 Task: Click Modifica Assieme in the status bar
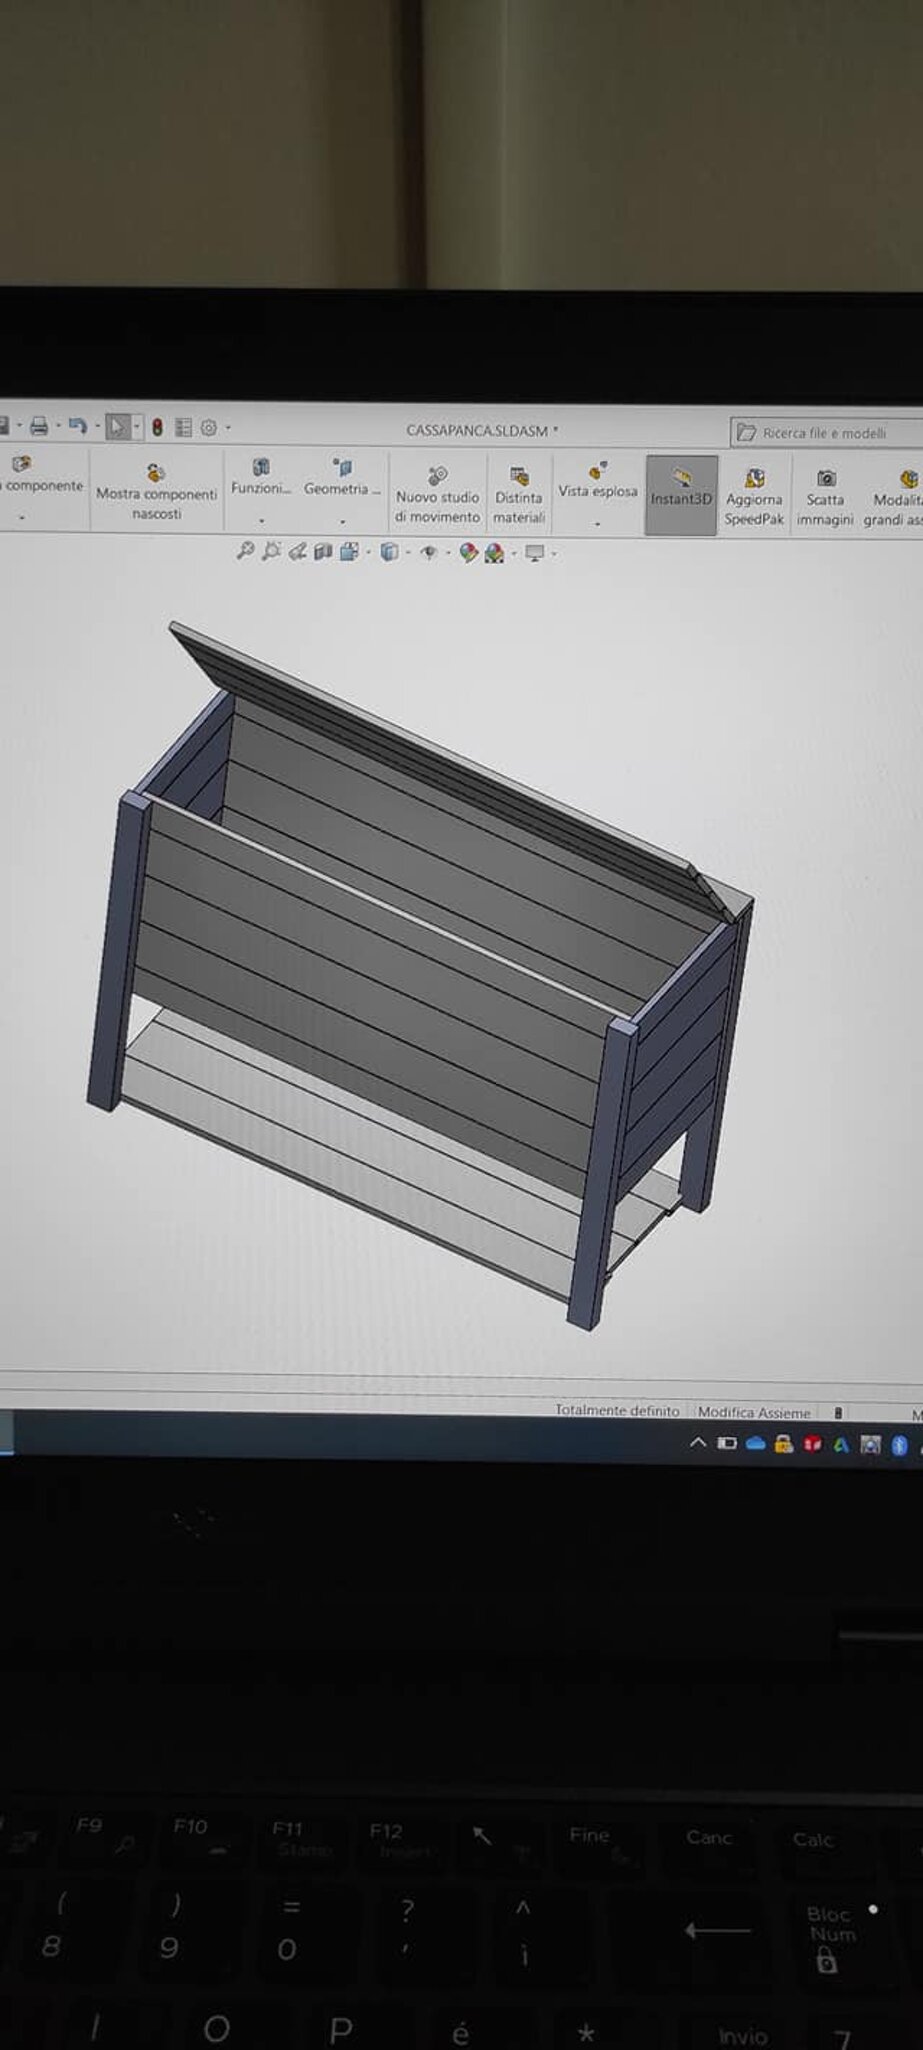point(754,1412)
